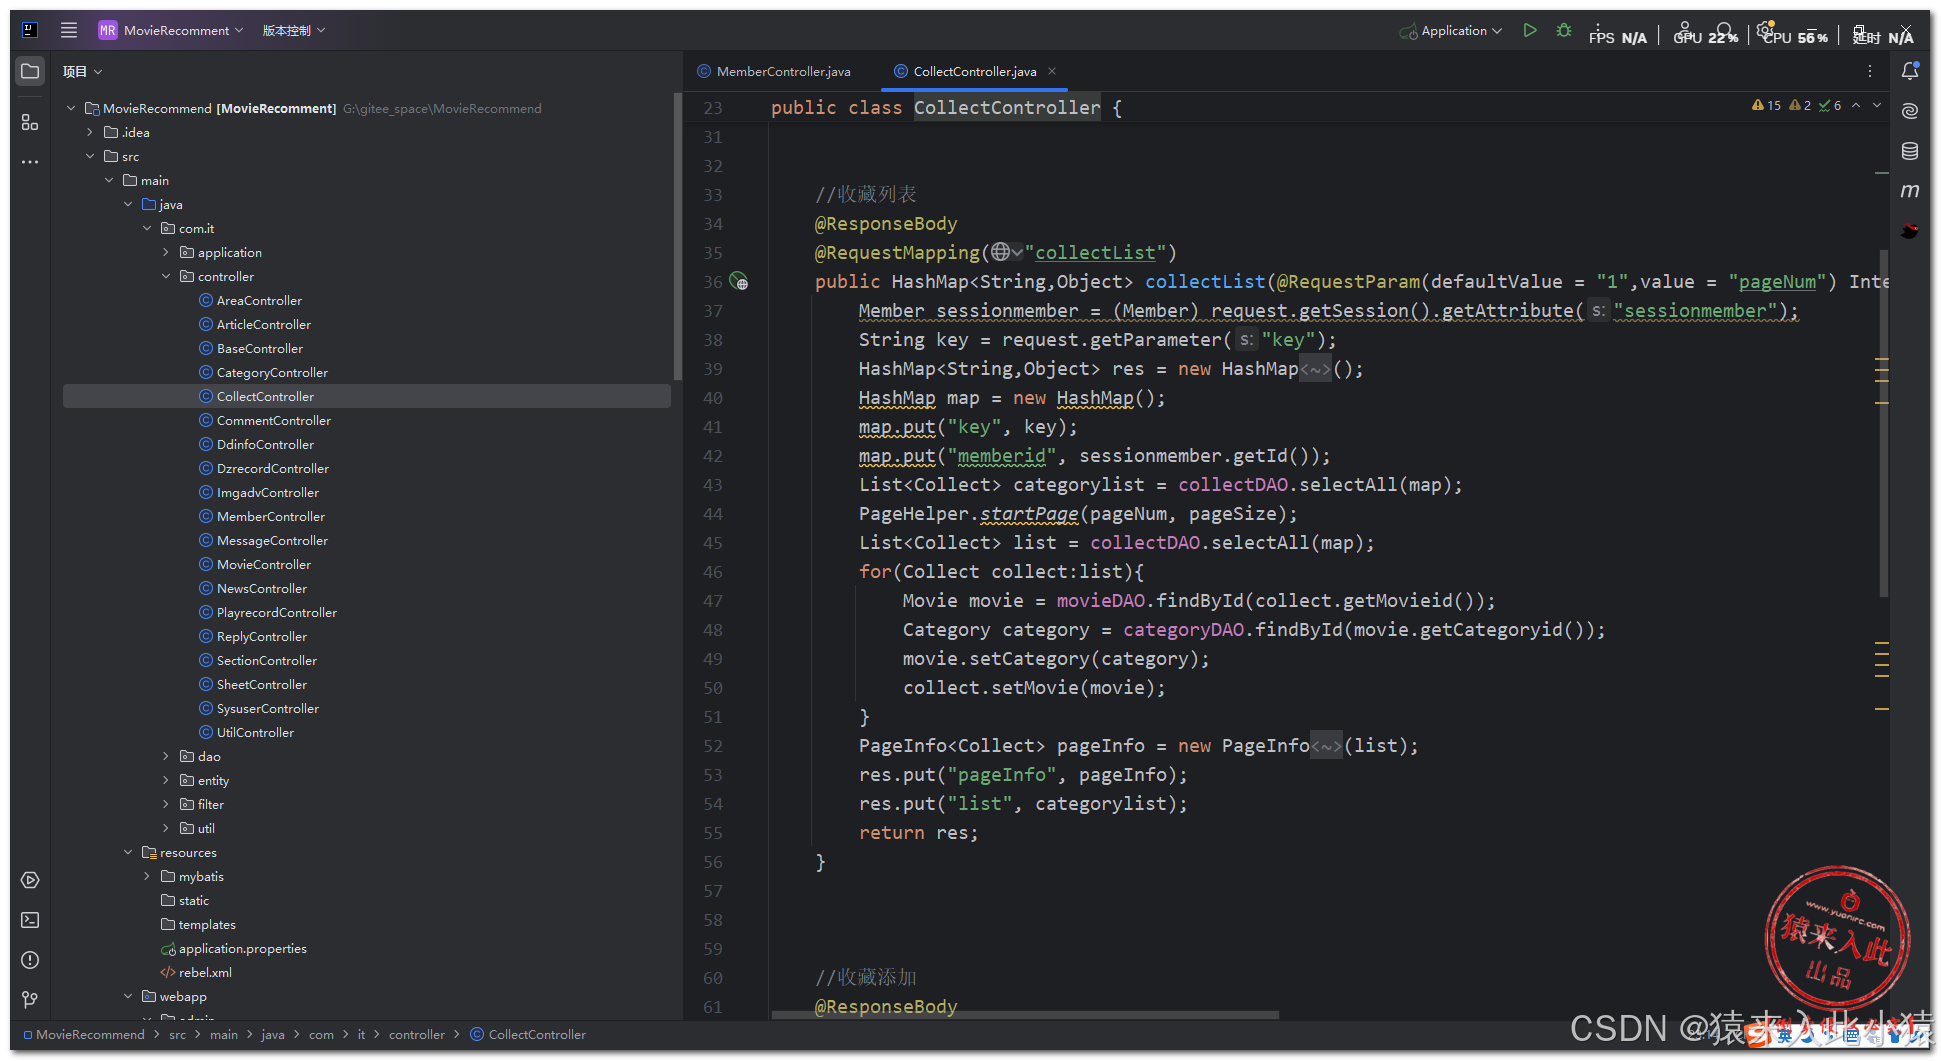Go to previous highlighted problem
Viewport: 1941px width, 1061px height.
point(1856,105)
